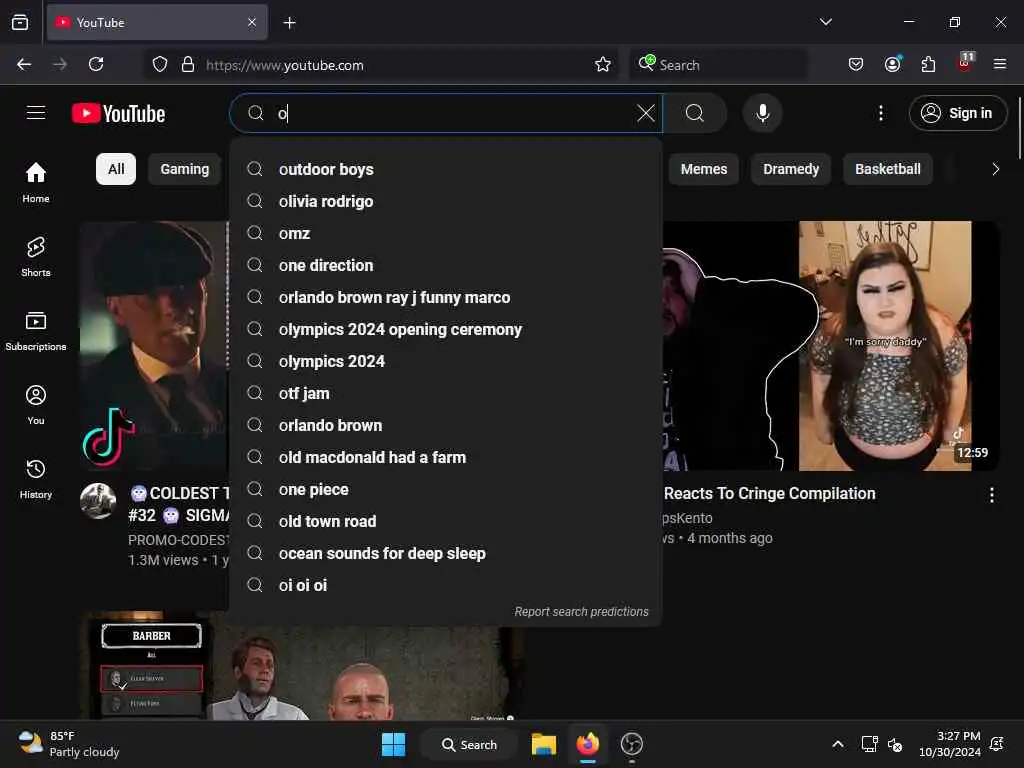1024x768 pixels.
Task: Bookmark this page with the star
Action: [603, 64]
